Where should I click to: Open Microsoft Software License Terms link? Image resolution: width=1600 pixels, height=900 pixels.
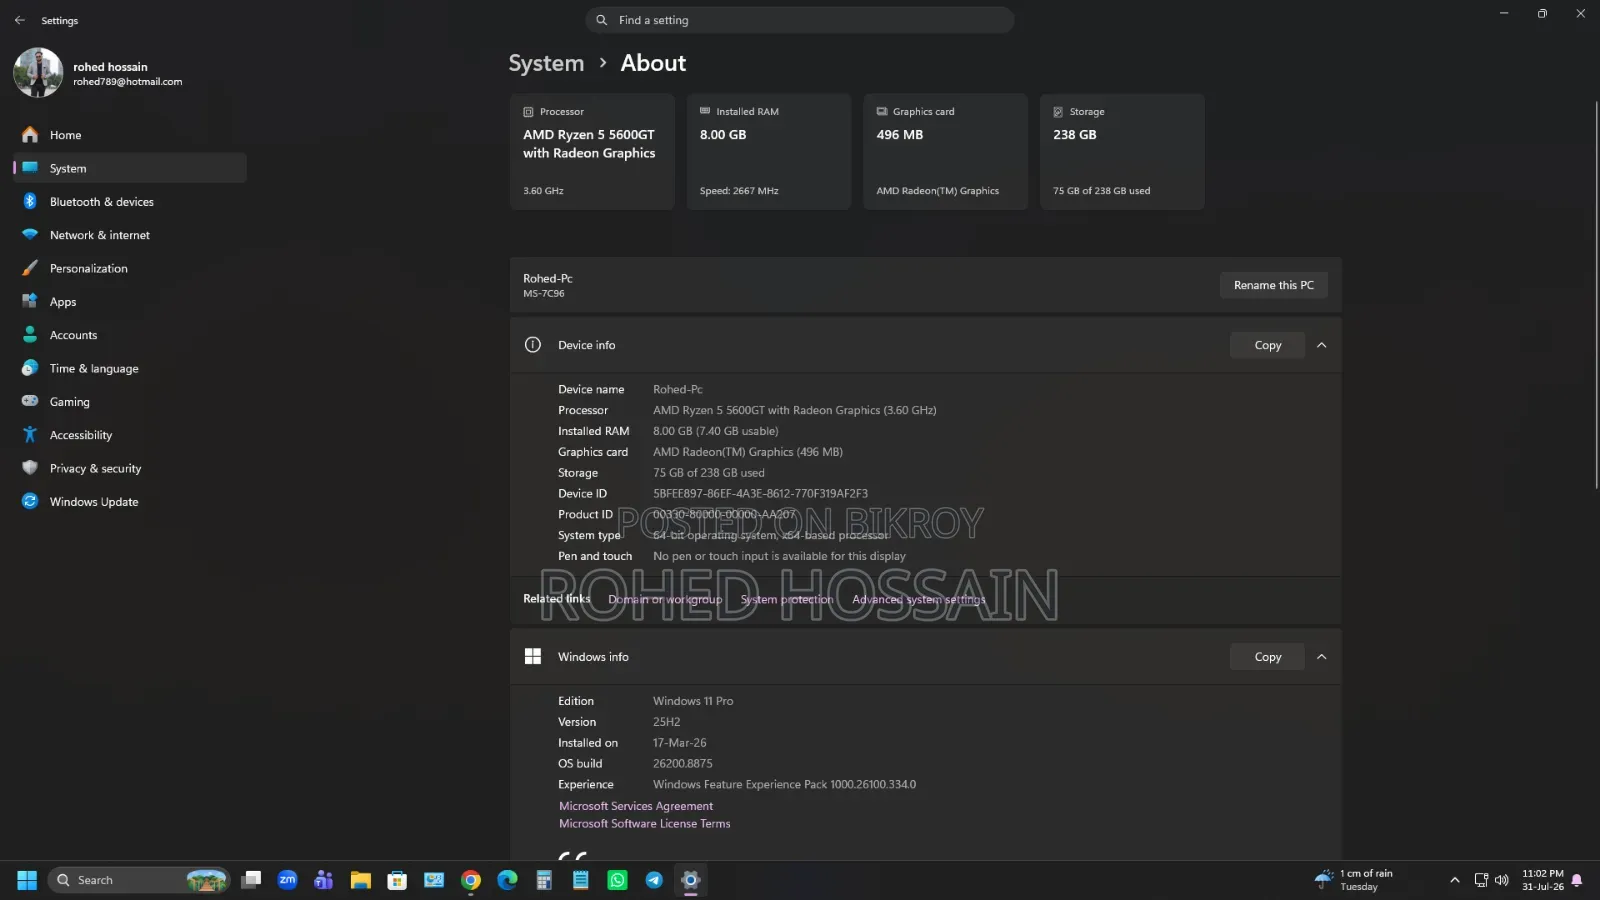click(645, 824)
